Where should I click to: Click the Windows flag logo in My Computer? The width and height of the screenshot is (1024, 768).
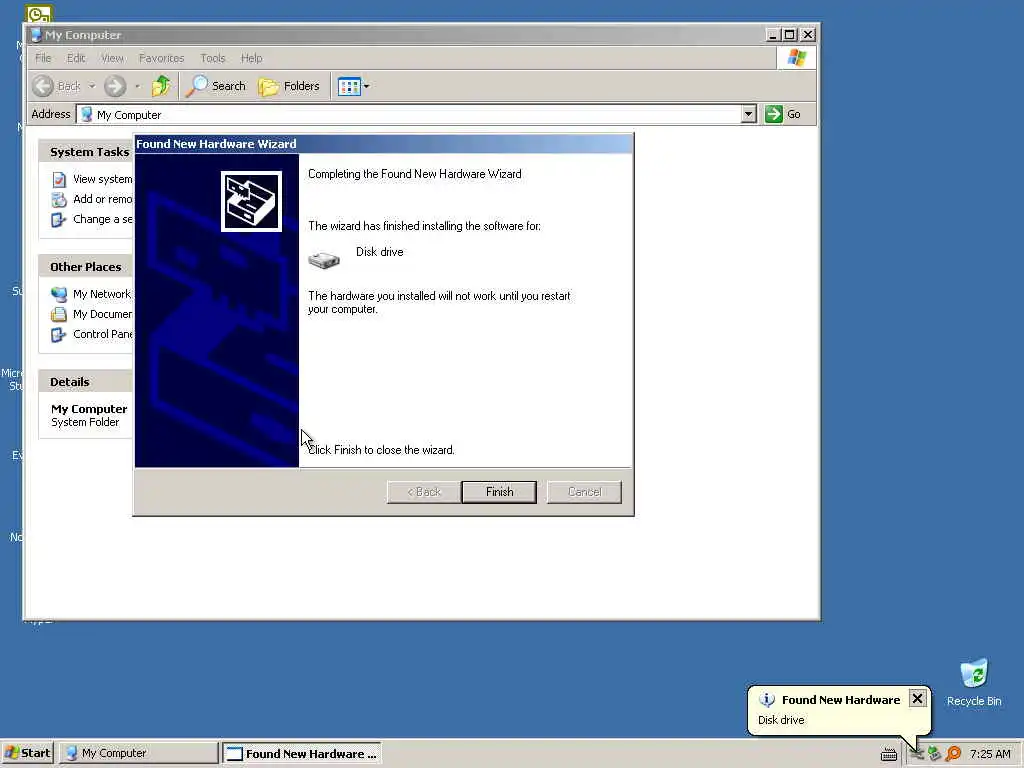click(x=796, y=57)
